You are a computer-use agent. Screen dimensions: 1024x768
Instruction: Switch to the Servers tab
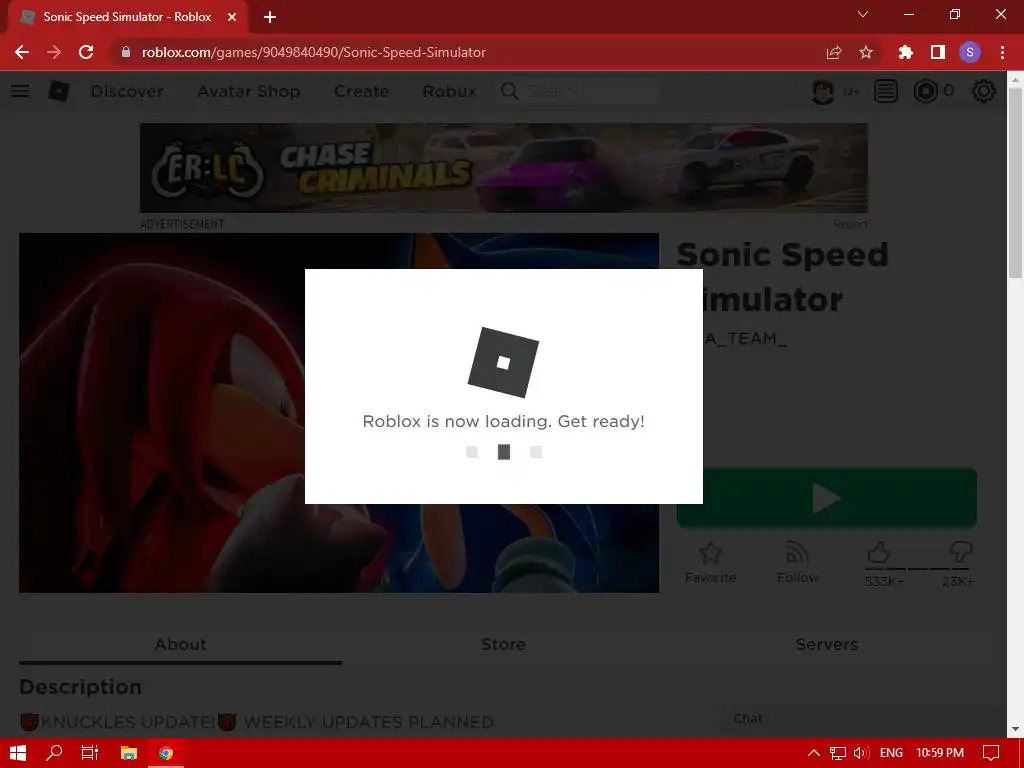[827, 645]
